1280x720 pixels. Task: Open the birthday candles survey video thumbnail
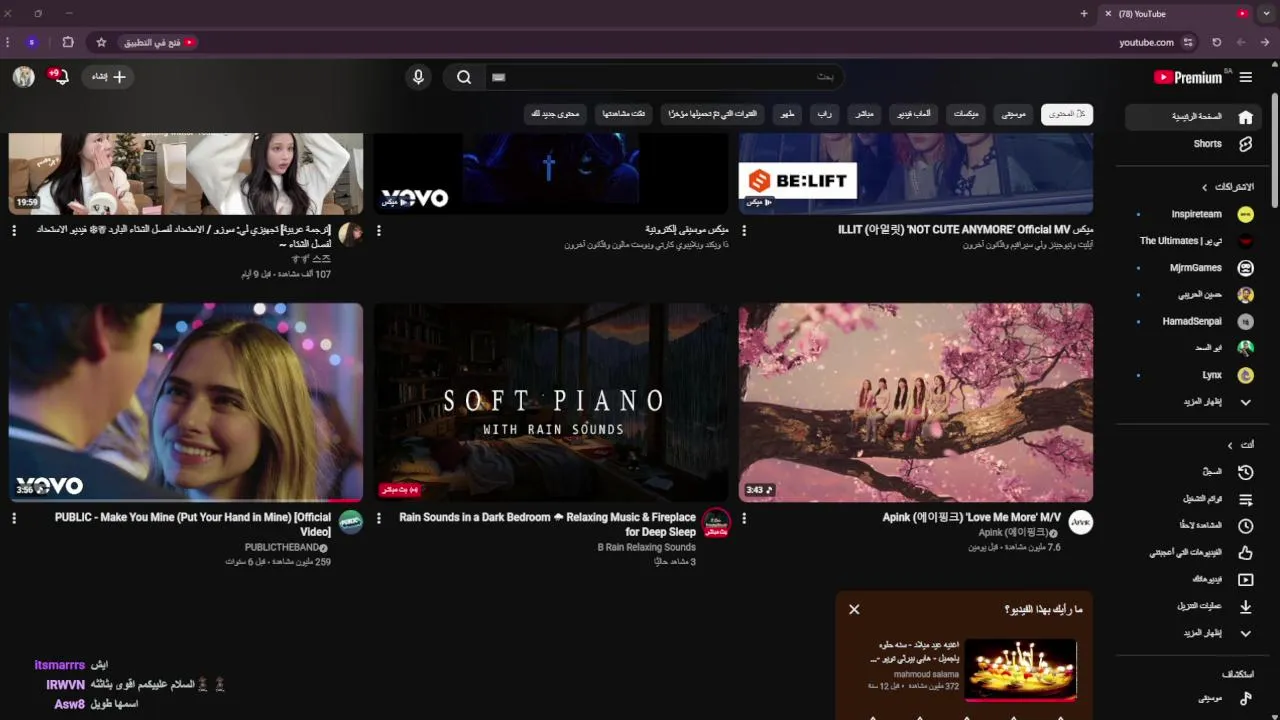(1021, 668)
